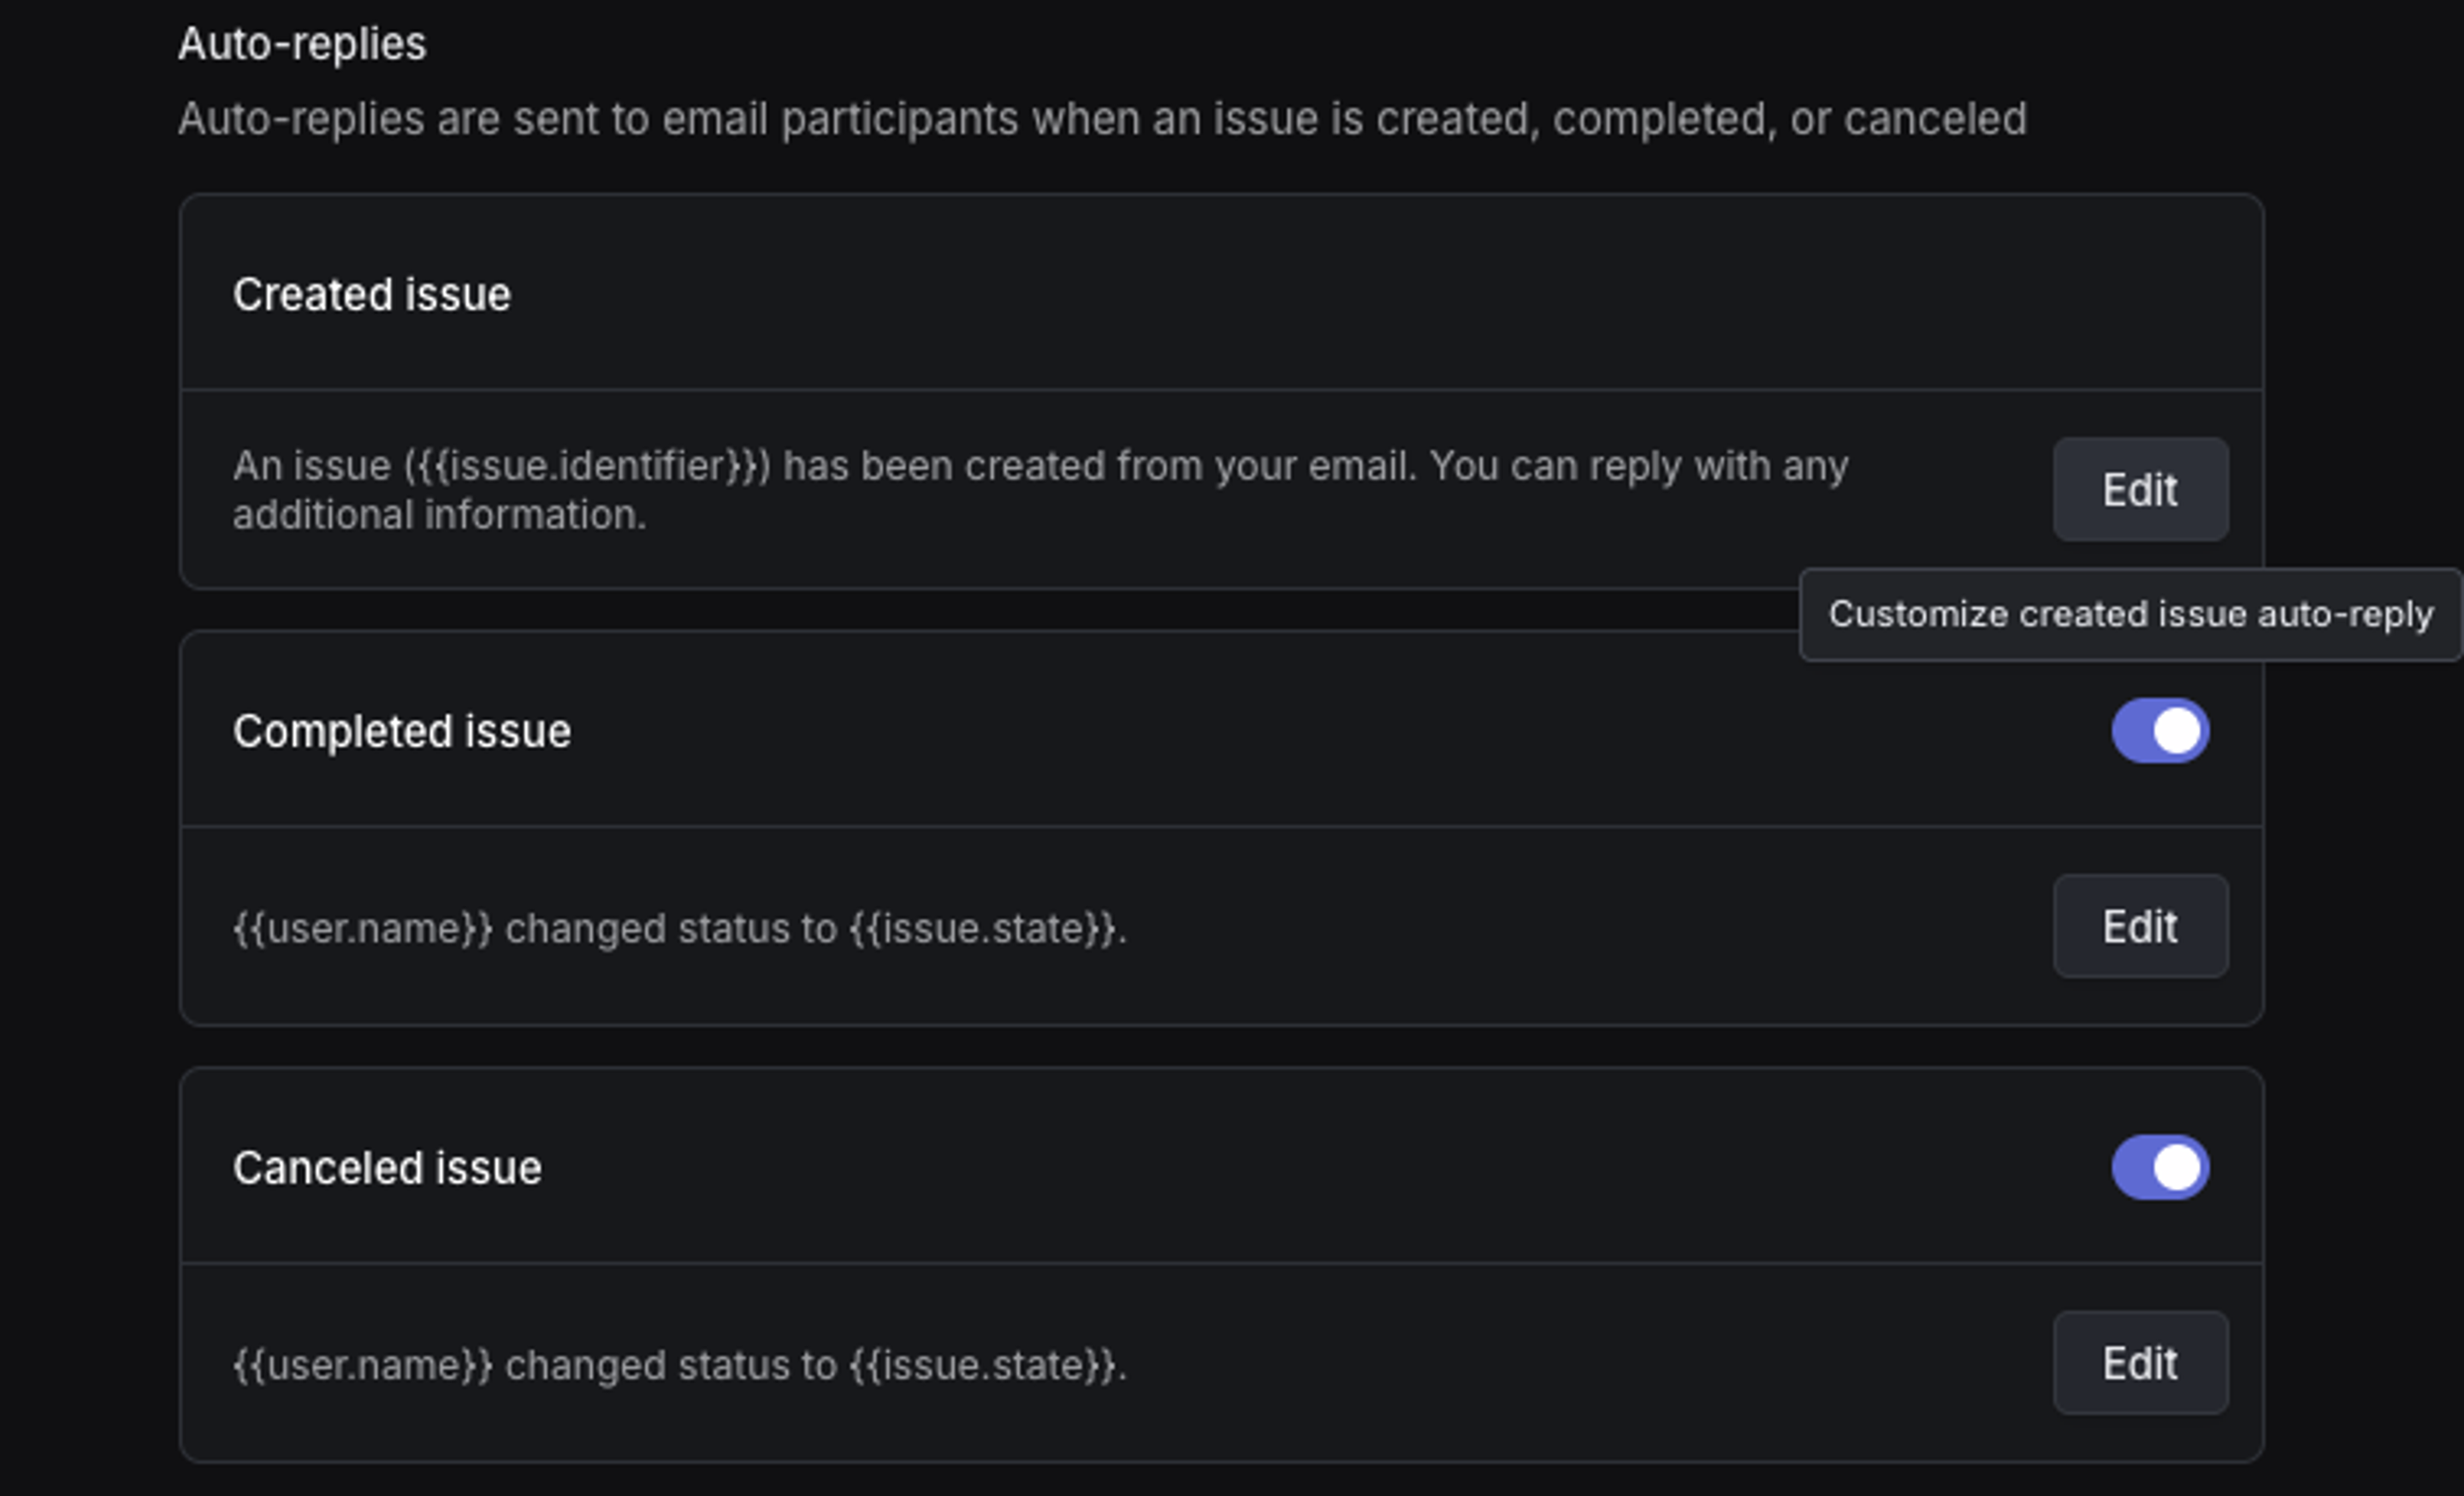This screenshot has height=1496, width=2464.
Task: Select the Created issue section header
Action: click(372, 293)
